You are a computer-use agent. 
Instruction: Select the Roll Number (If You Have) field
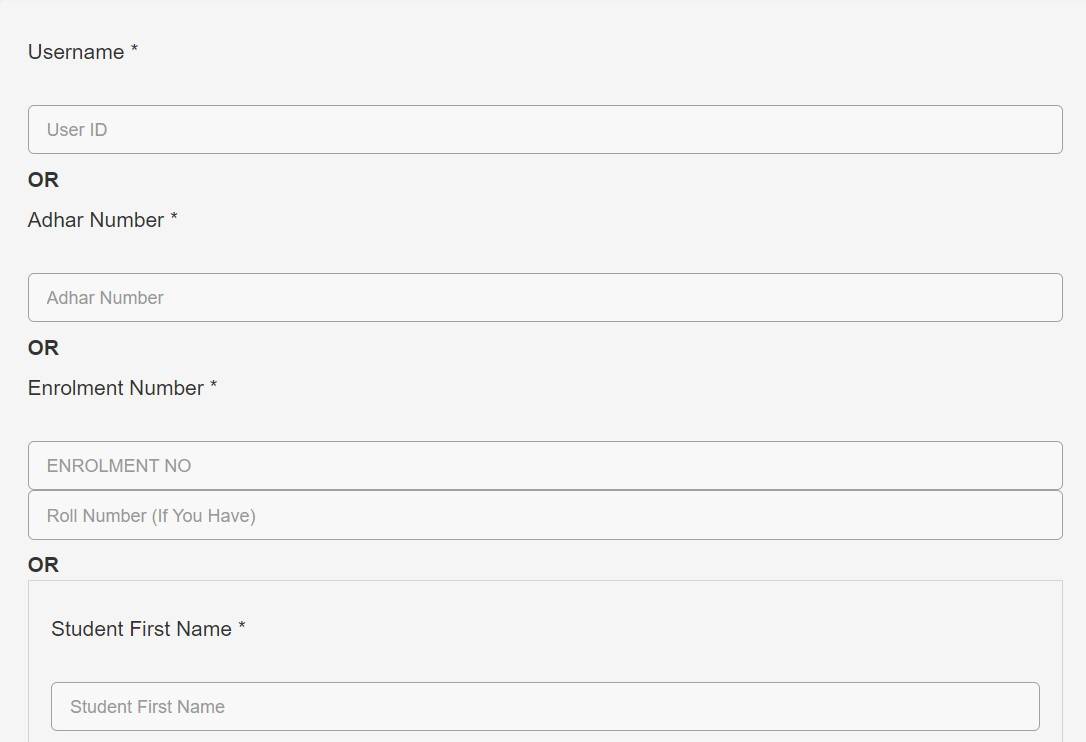545,516
